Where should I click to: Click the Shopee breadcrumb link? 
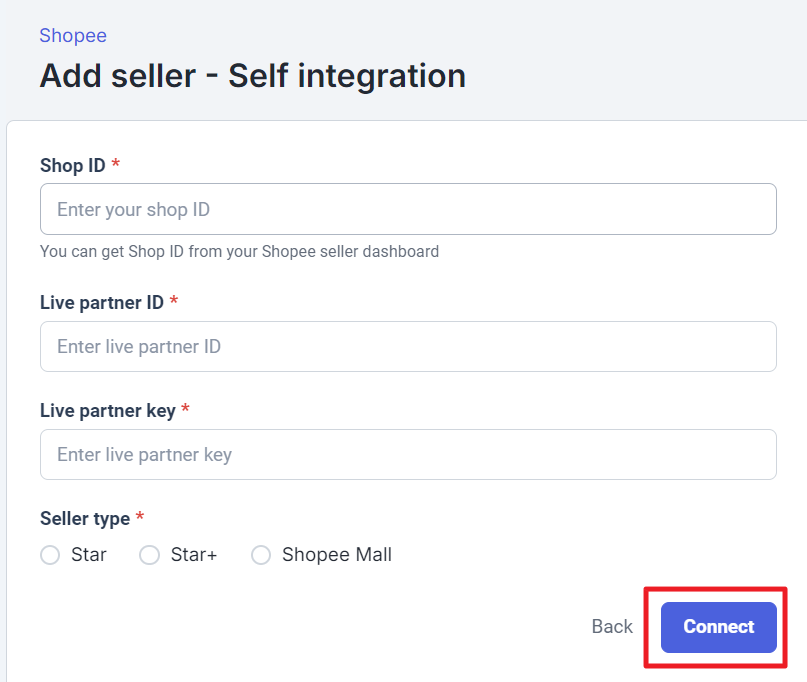73,36
